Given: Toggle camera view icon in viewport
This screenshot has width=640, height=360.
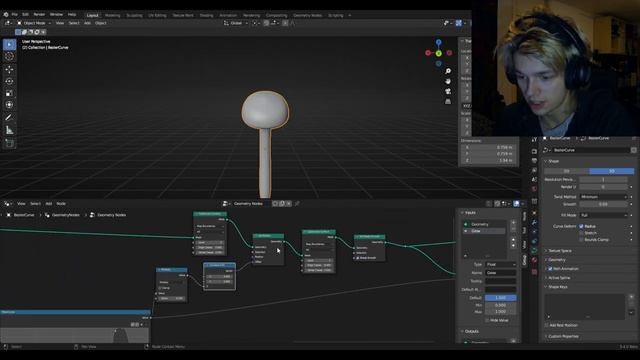Looking at the screenshot, I should (448, 91).
